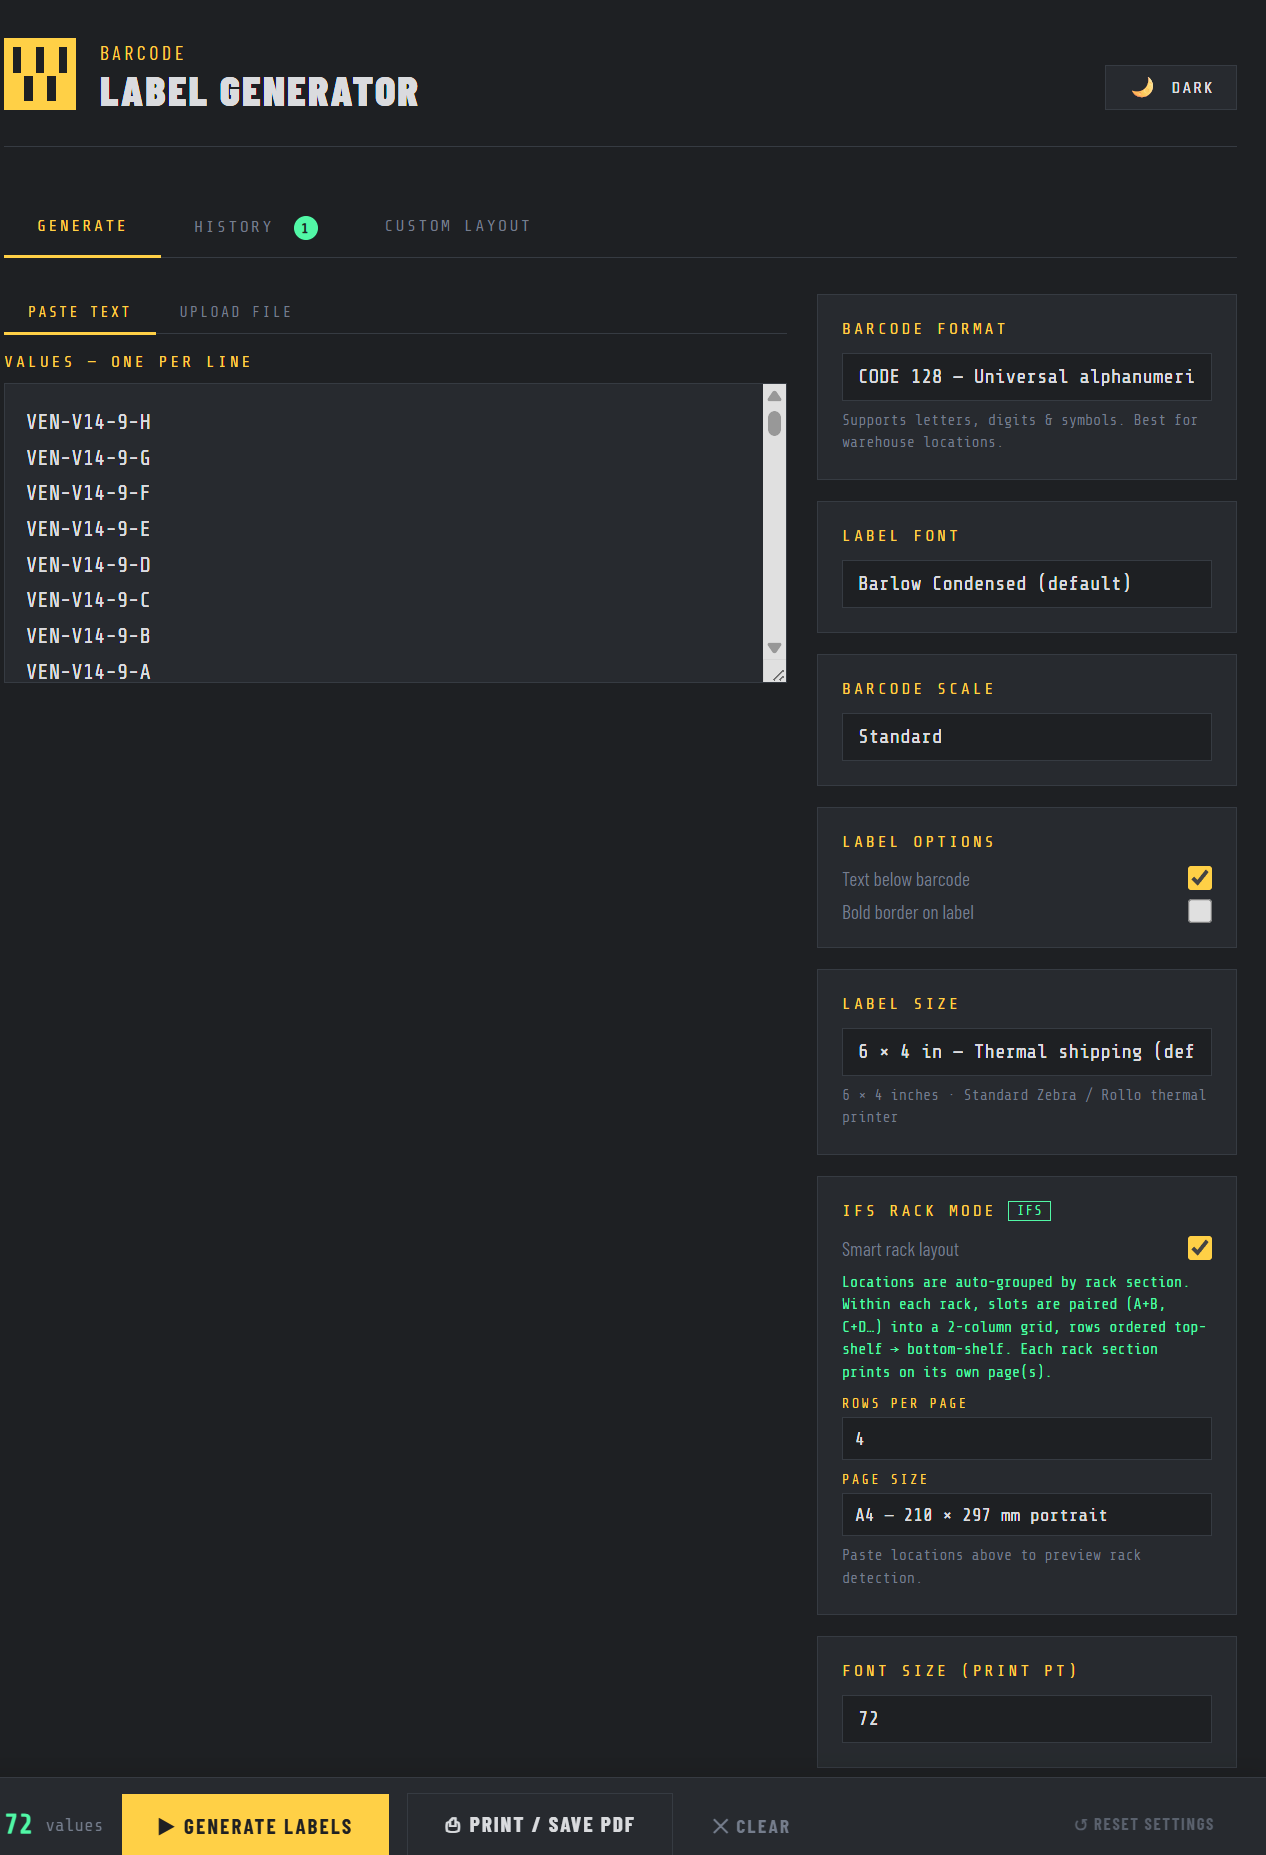Viewport: 1266px width, 1855px height.
Task: Click the textarea scrollbar thumb
Action: pos(774,423)
